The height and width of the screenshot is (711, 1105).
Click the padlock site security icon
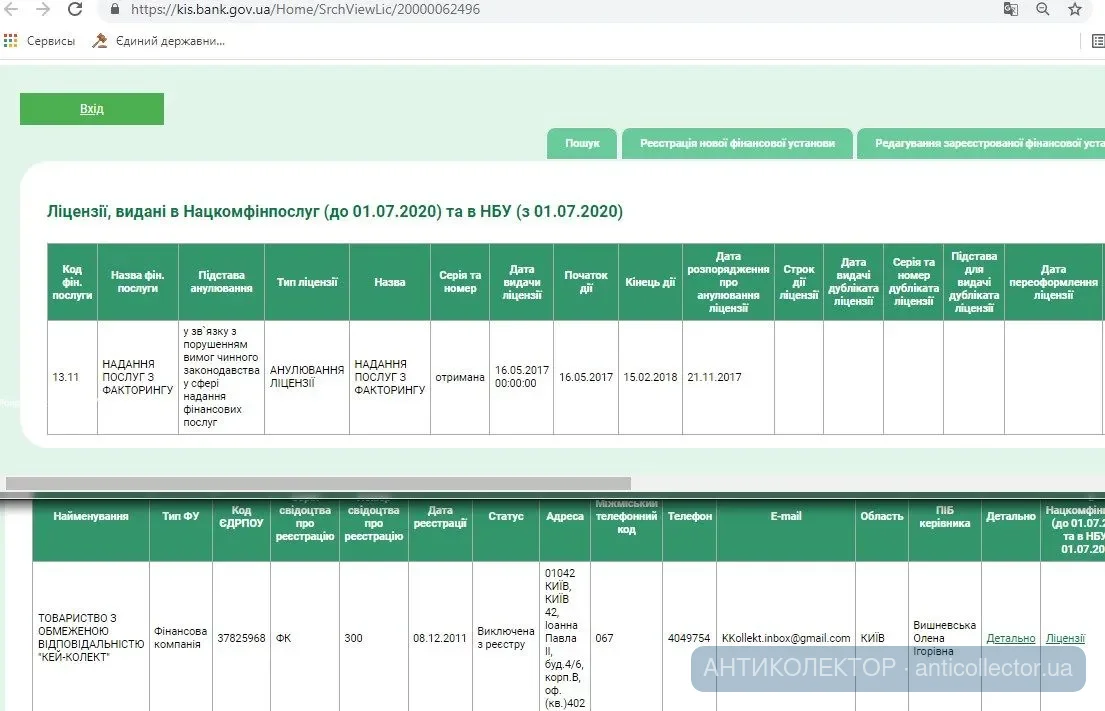[x=114, y=9]
